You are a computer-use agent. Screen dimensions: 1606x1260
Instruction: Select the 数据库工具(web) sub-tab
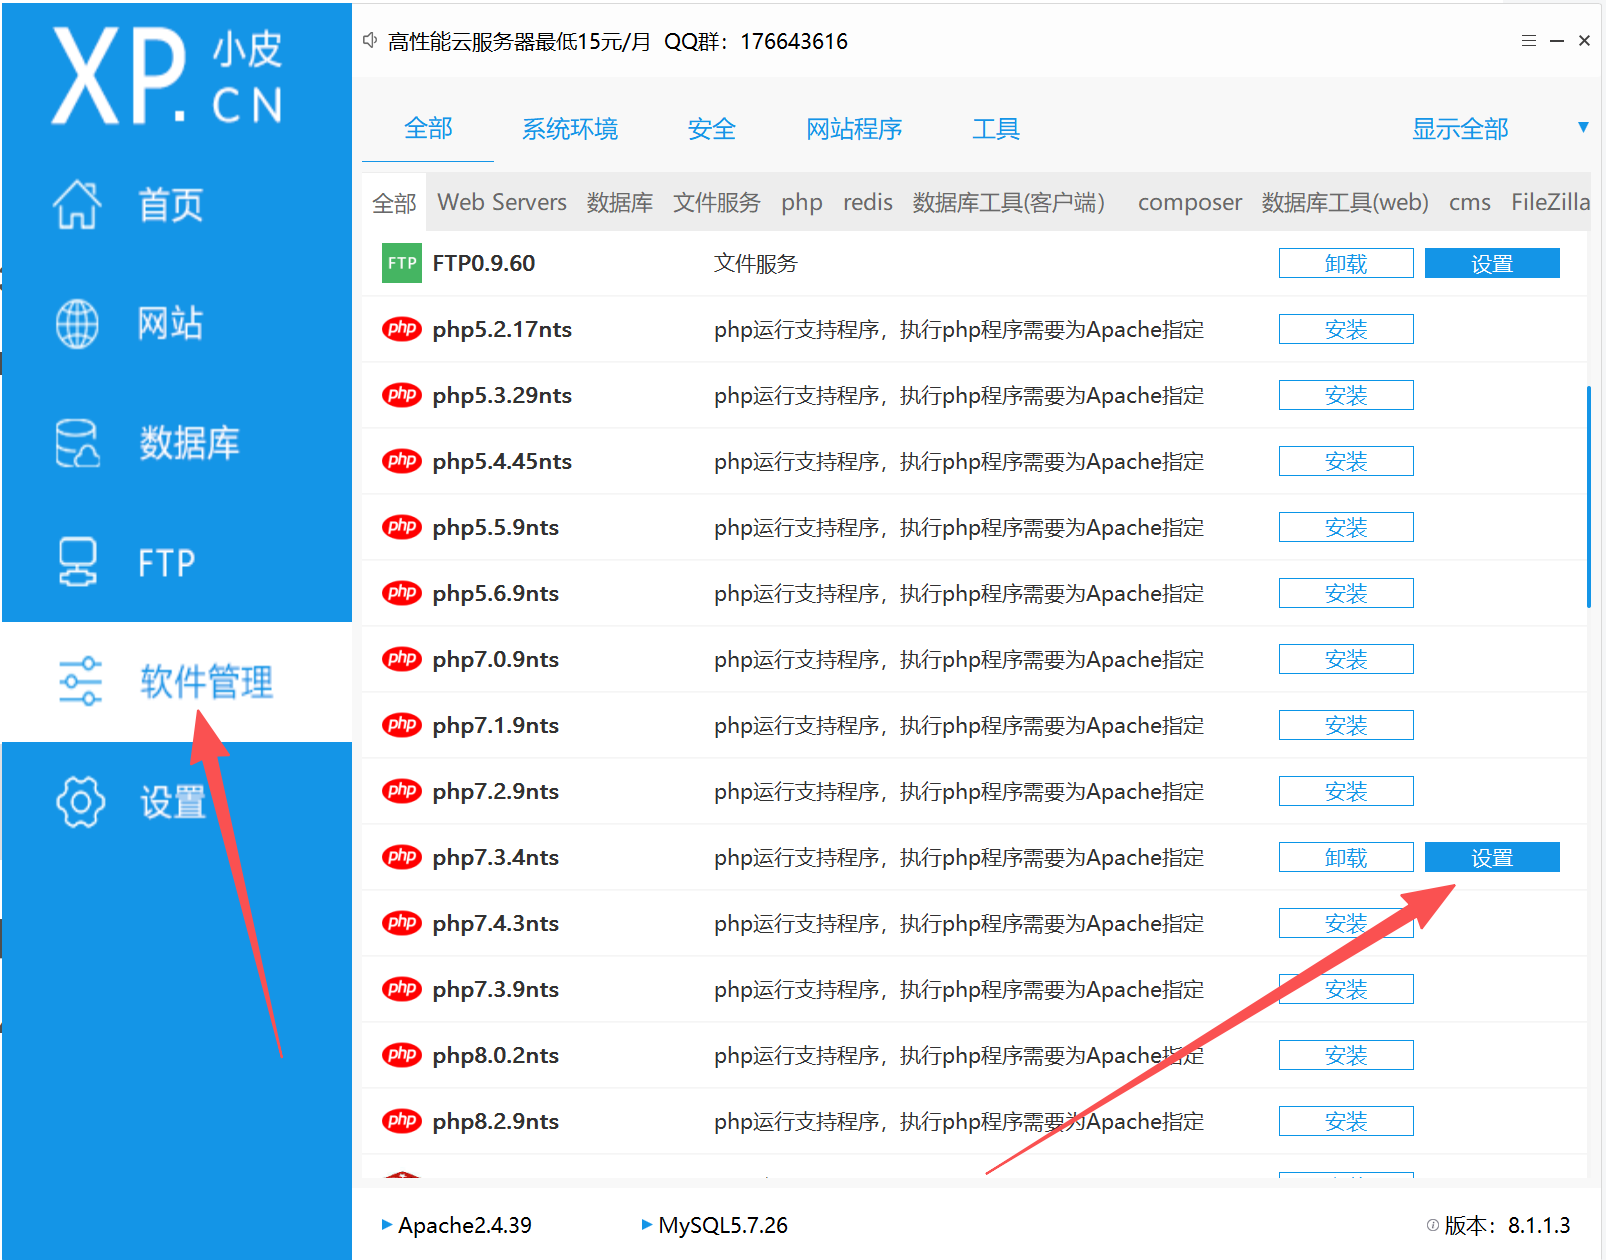coord(1345,202)
